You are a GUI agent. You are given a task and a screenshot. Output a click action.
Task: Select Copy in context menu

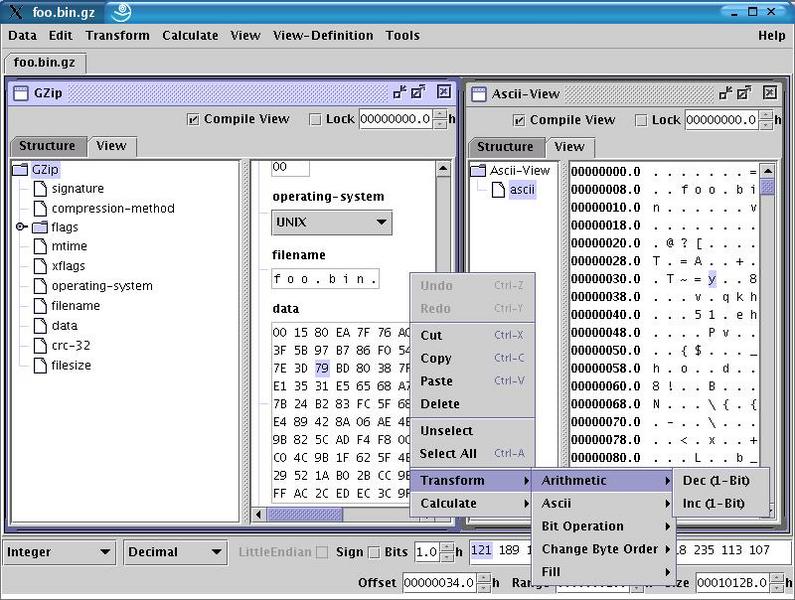tap(472, 358)
